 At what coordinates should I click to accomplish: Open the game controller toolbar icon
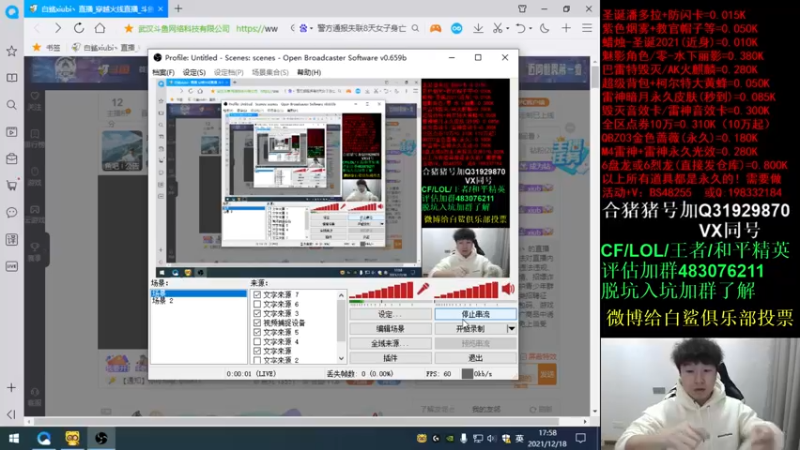(435, 29)
